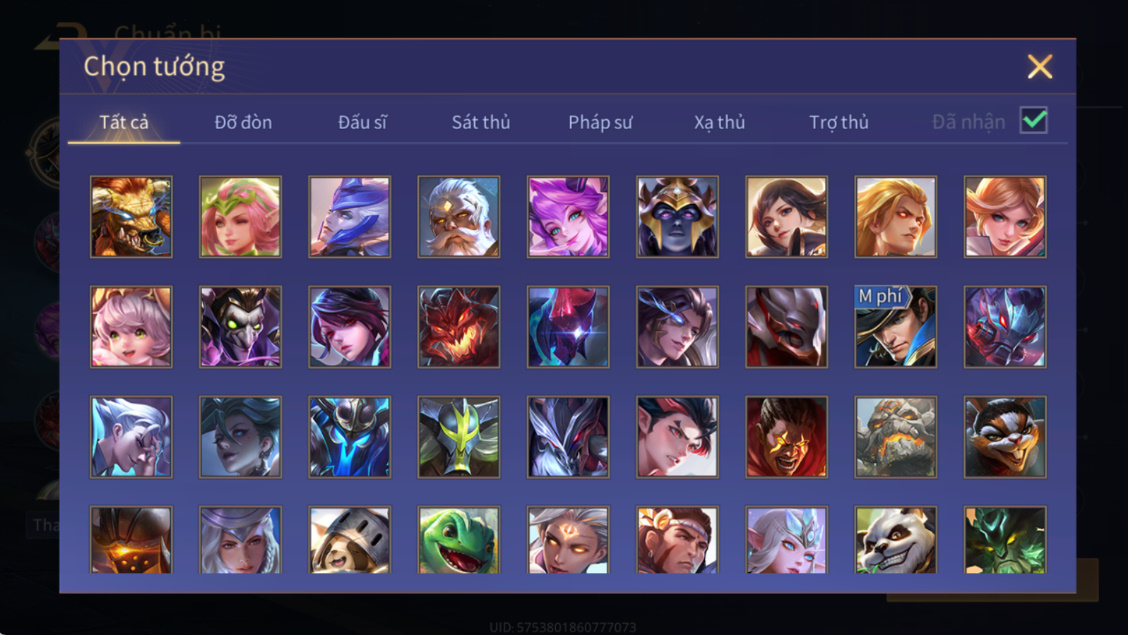This screenshot has height=635, width=1128.
Task: Choose the hero tagged "M phí"
Action: pyautogui.click(x=896, y=326)
